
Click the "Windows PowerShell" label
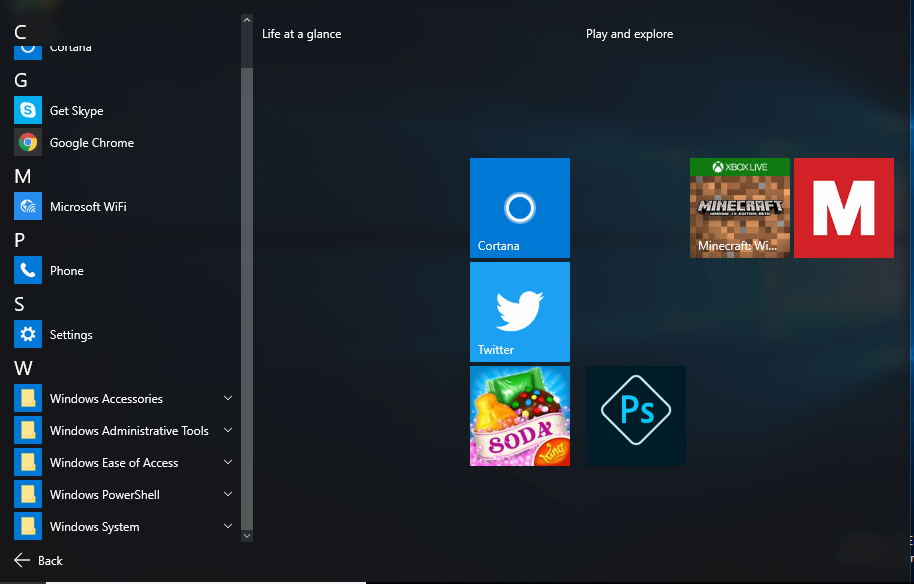(105, 494)
